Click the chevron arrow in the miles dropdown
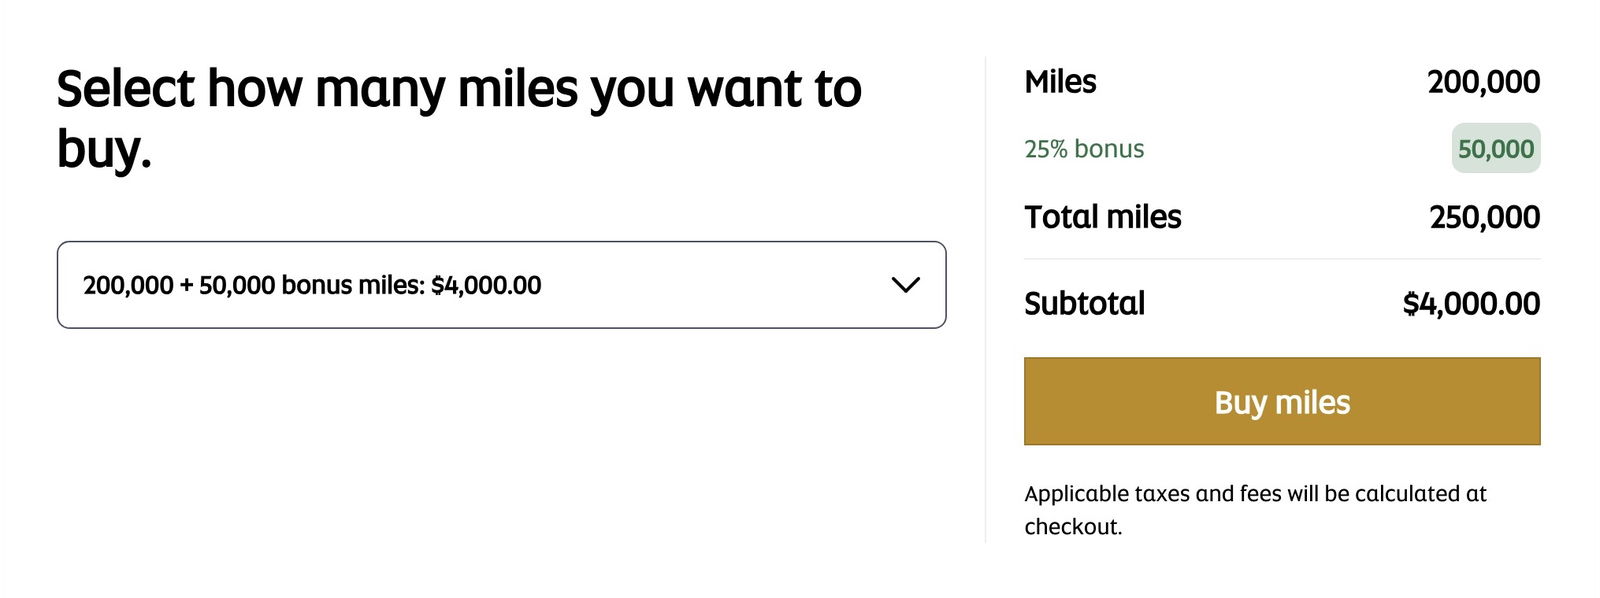The width and height of the screenshot is (1600, 598). tap(905, 285)
